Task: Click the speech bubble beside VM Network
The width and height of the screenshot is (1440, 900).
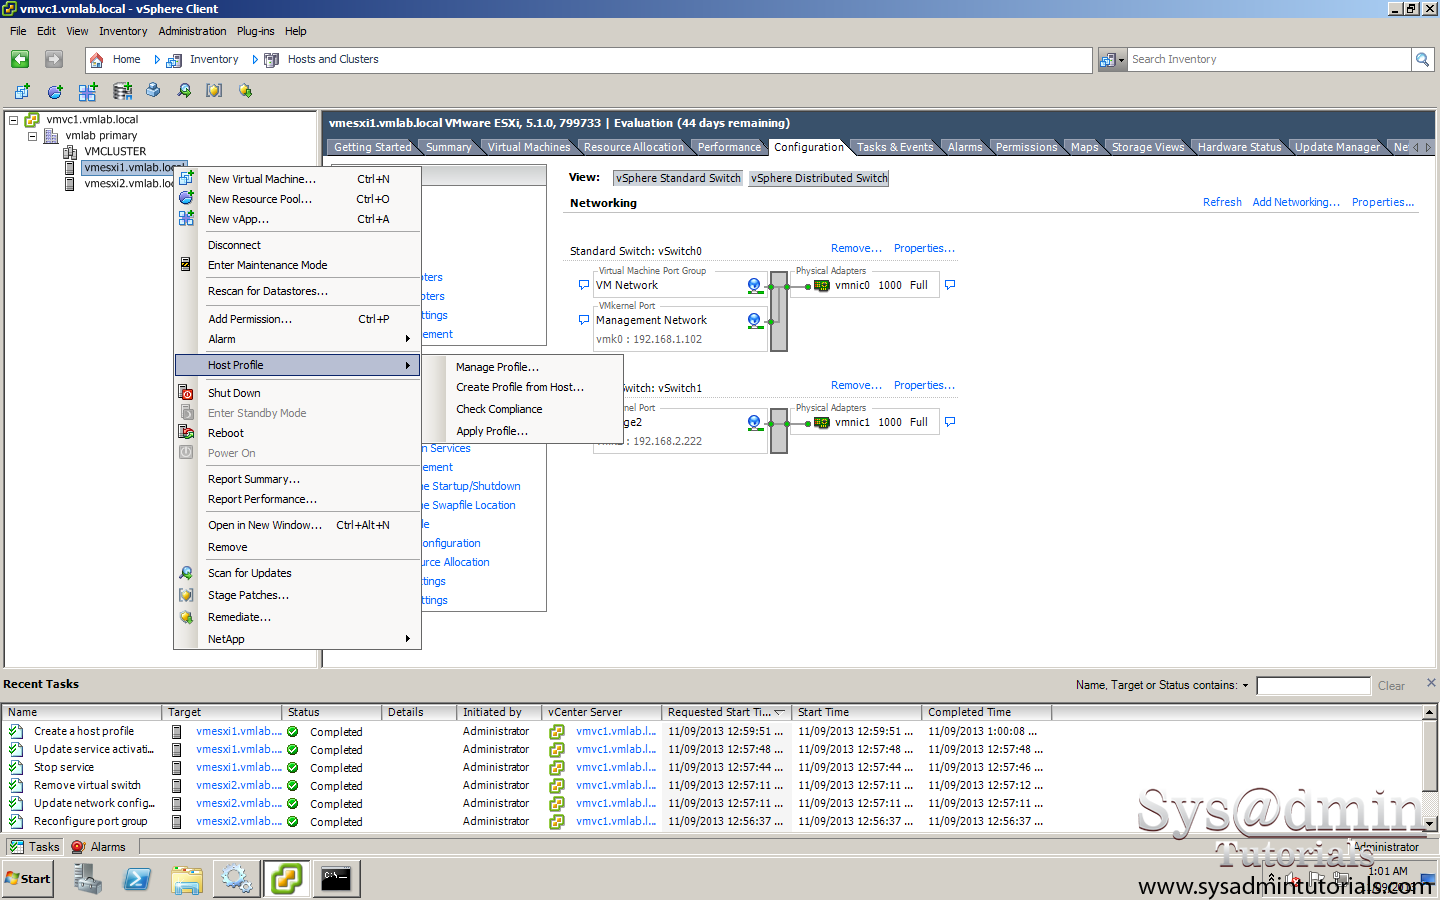Action: tap(584, 285)
